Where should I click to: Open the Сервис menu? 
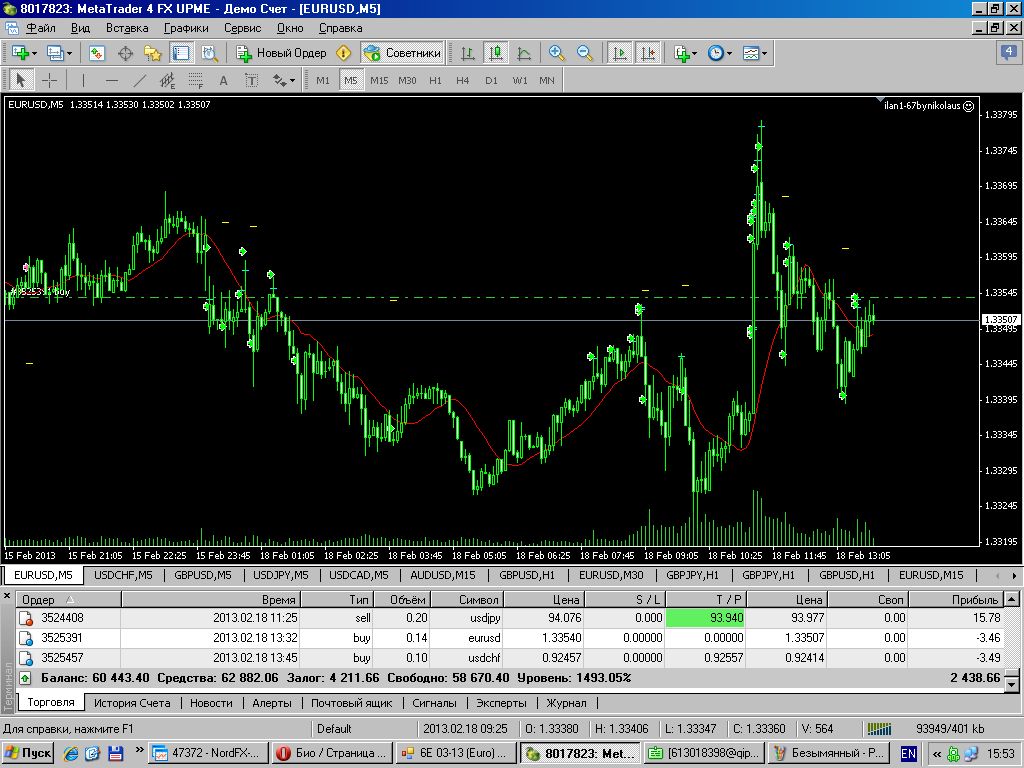click(x=243, y=28)
